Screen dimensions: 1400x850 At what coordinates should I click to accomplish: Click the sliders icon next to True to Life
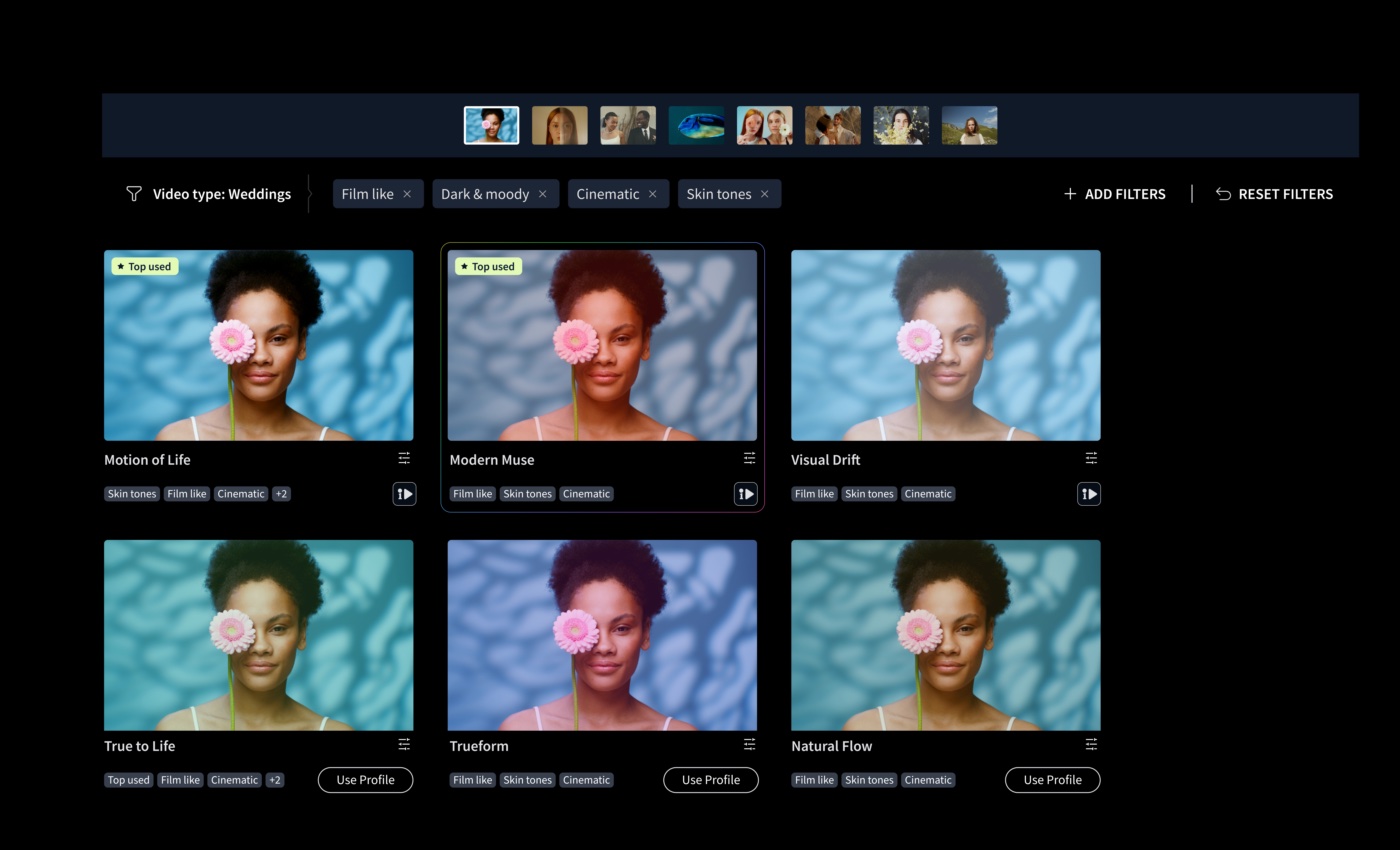point(404,744)
